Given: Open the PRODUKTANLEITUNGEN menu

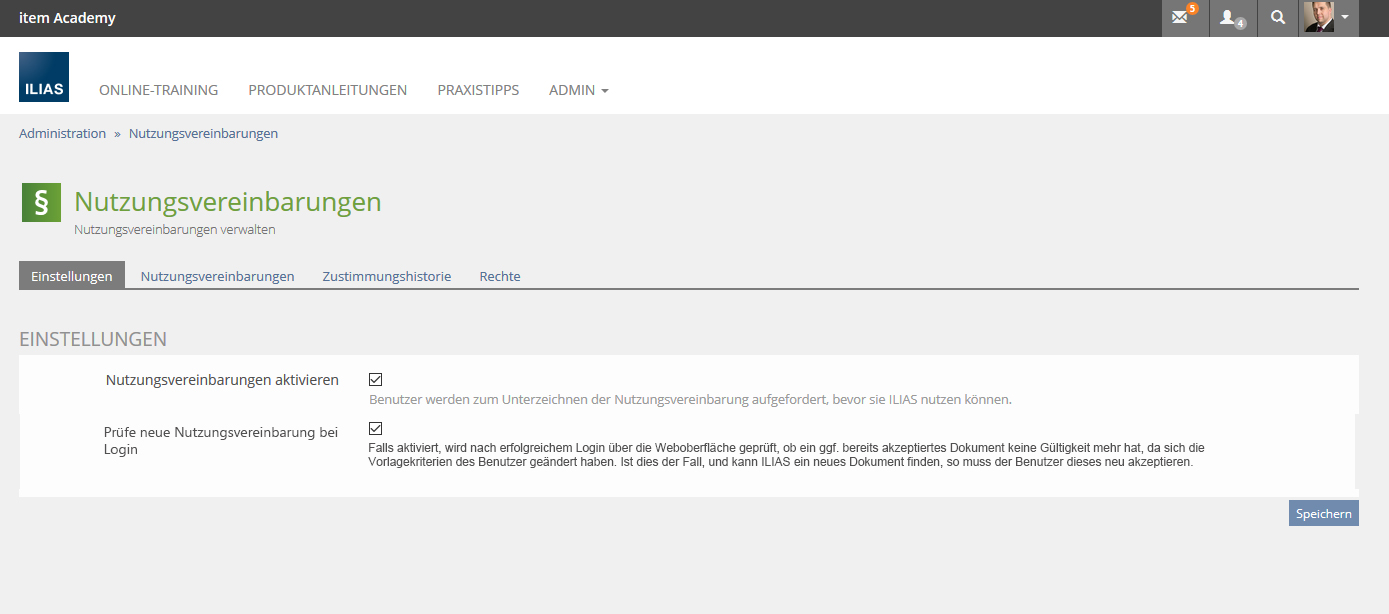Looking at the screenshot, I should 327,90.
